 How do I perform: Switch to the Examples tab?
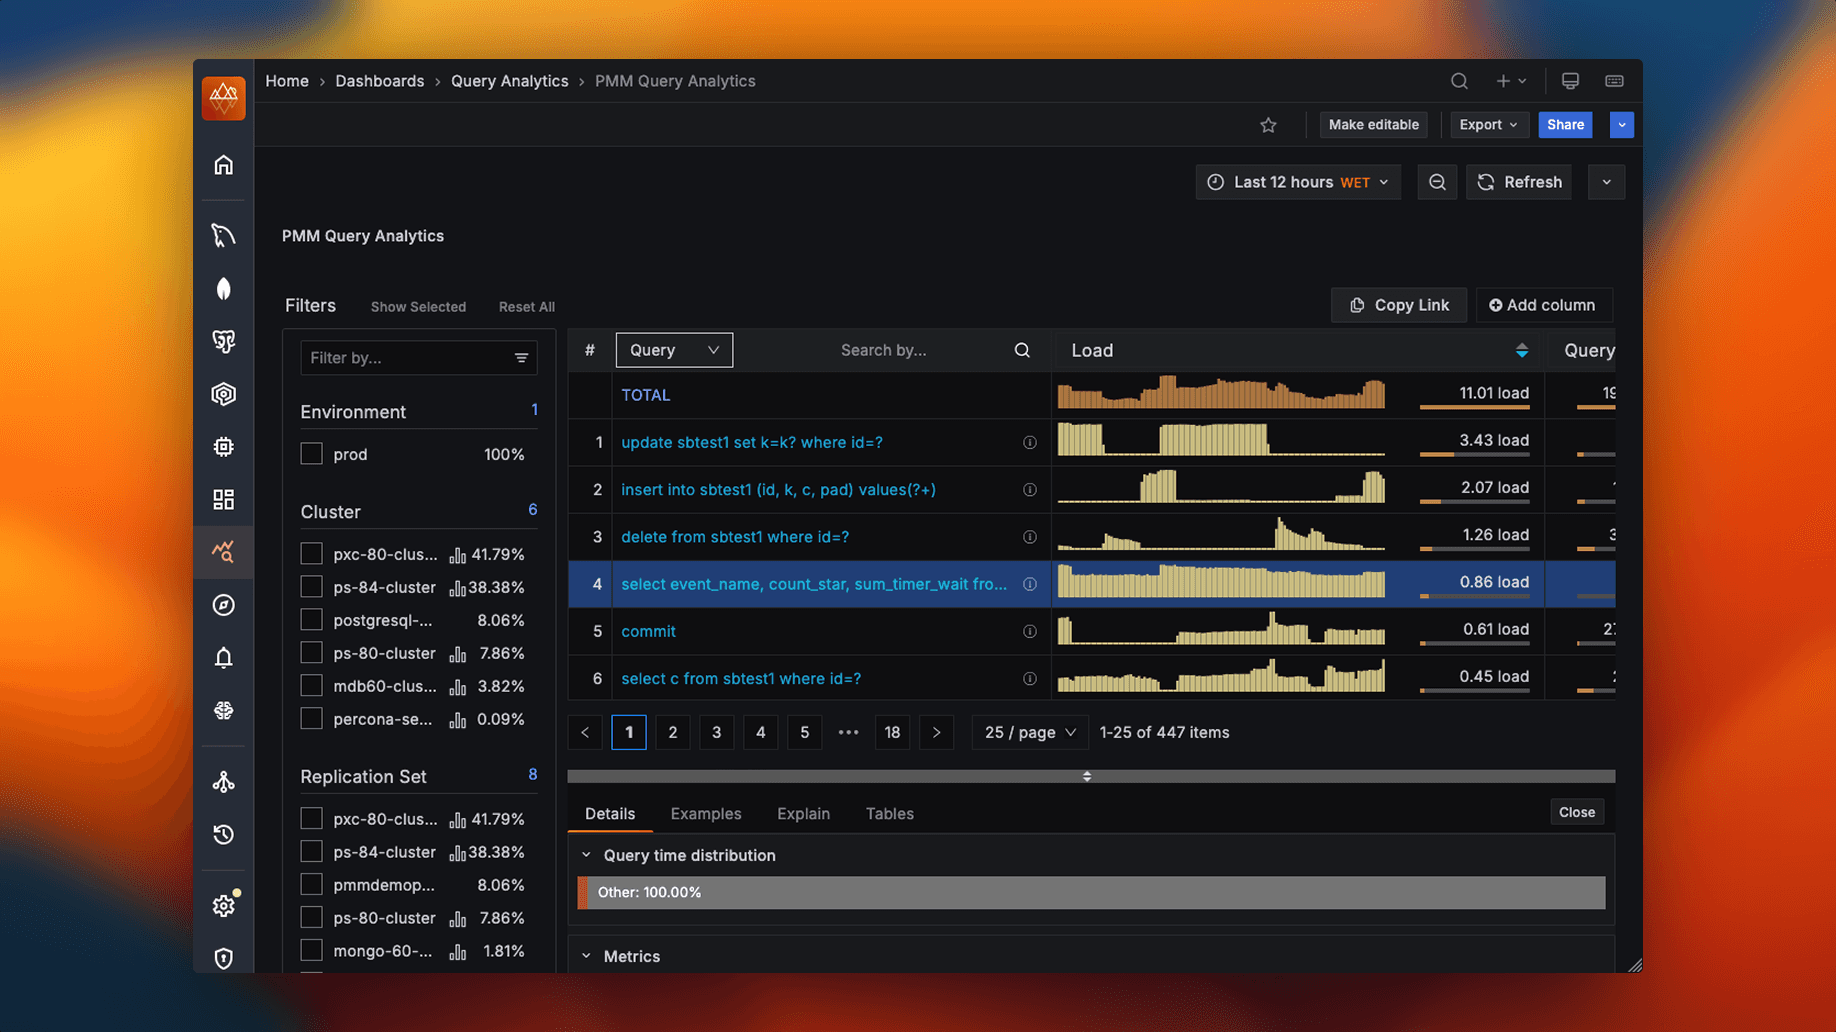tap(705, 814)
